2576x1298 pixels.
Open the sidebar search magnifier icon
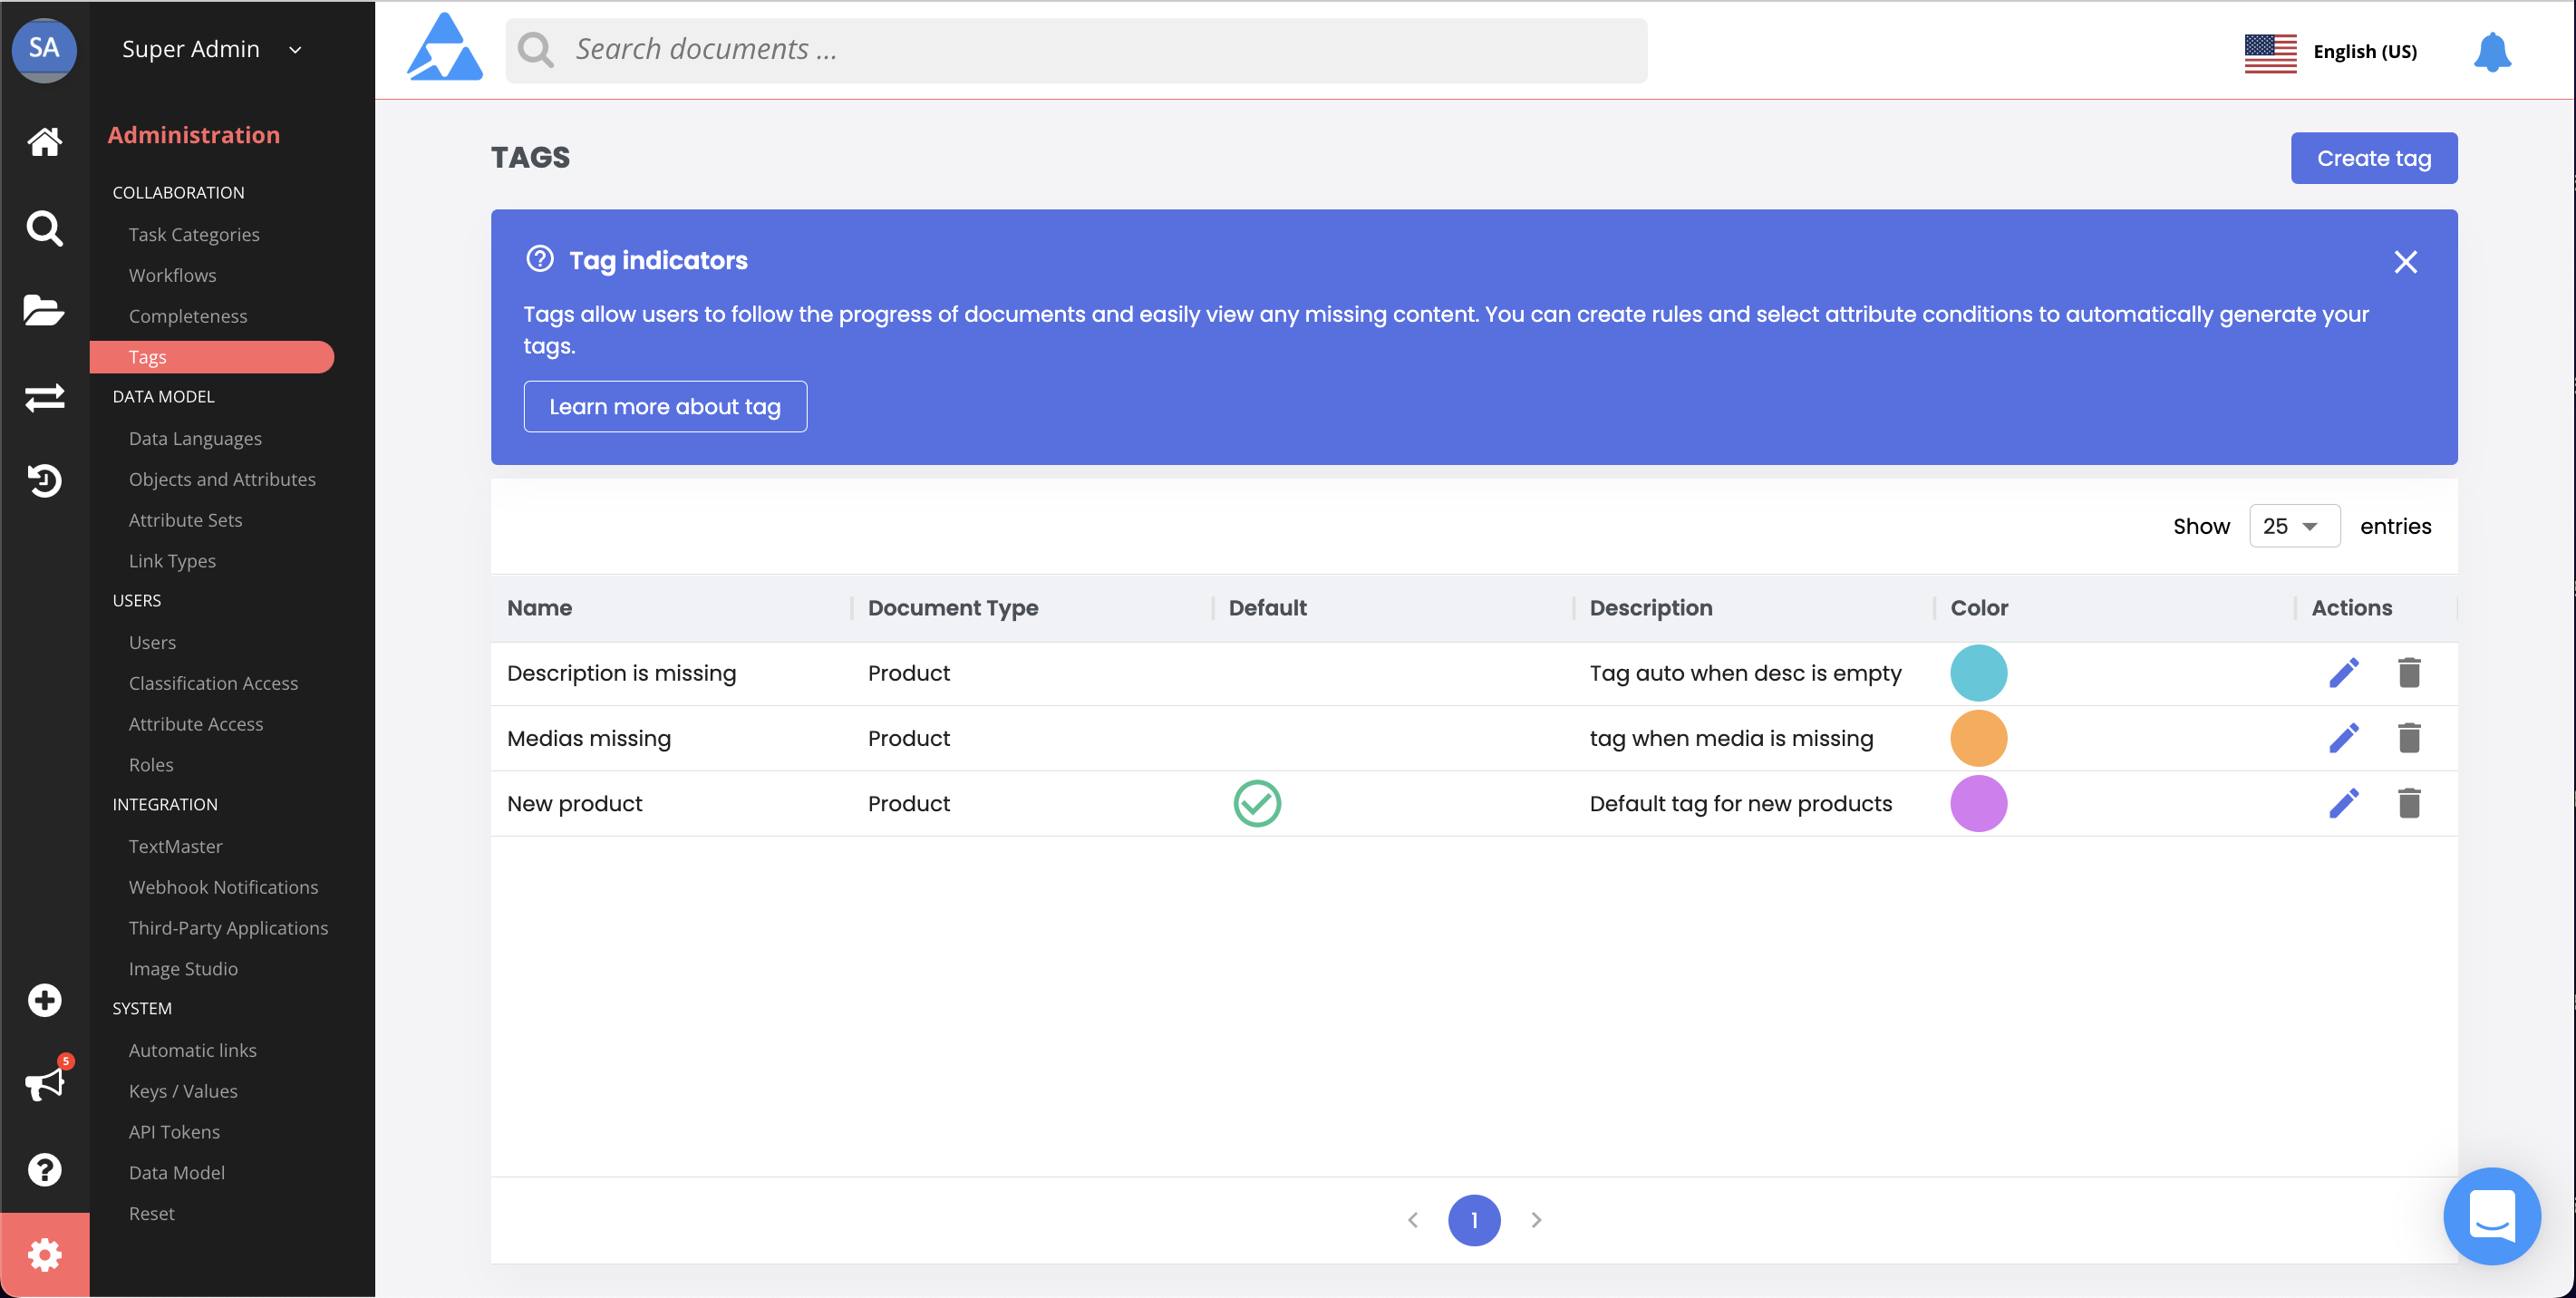click(44, 229)
